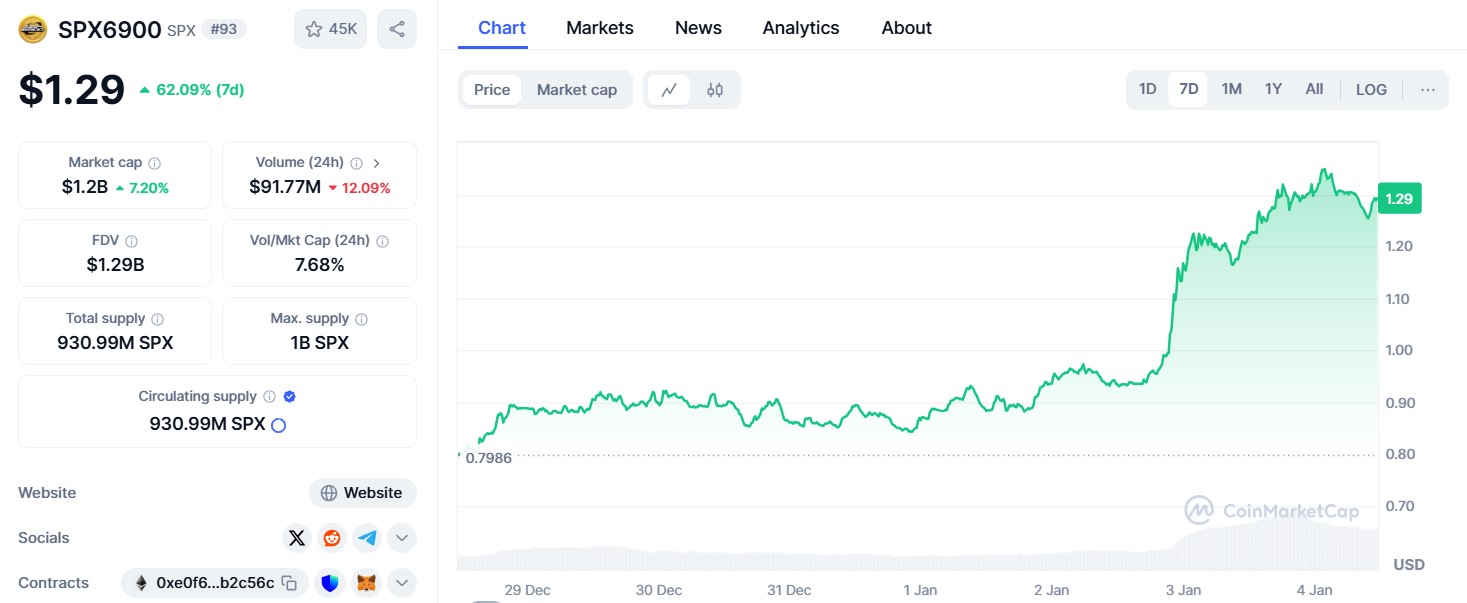
Task: Copy contract address with copy icon
Action: tap(289, 583)
